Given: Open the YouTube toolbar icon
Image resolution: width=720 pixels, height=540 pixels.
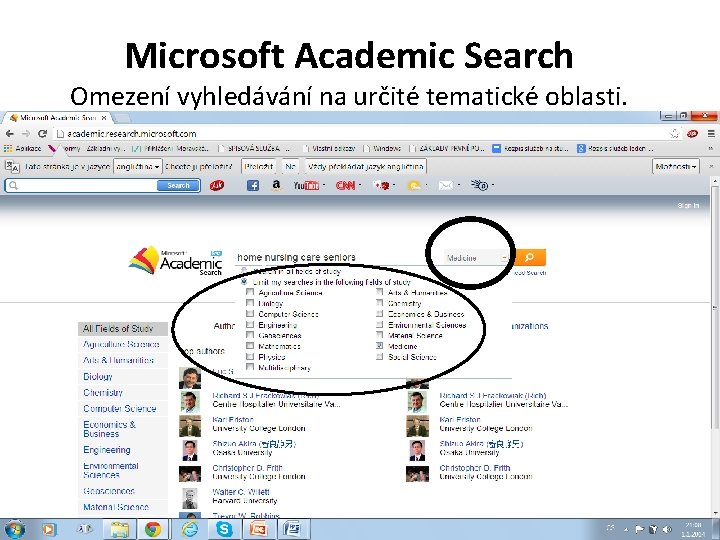Looking at the screenshot, I should tap(306, 186).
